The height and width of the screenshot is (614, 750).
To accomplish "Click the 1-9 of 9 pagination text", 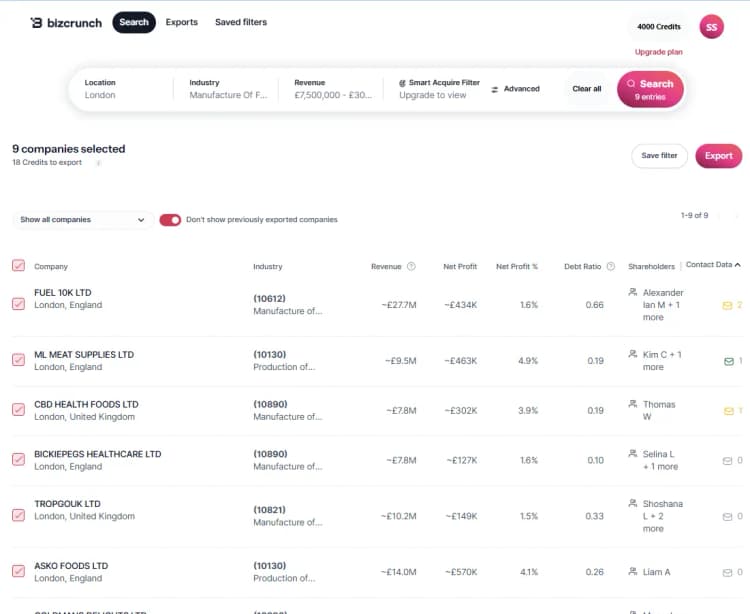I will 694,216.
